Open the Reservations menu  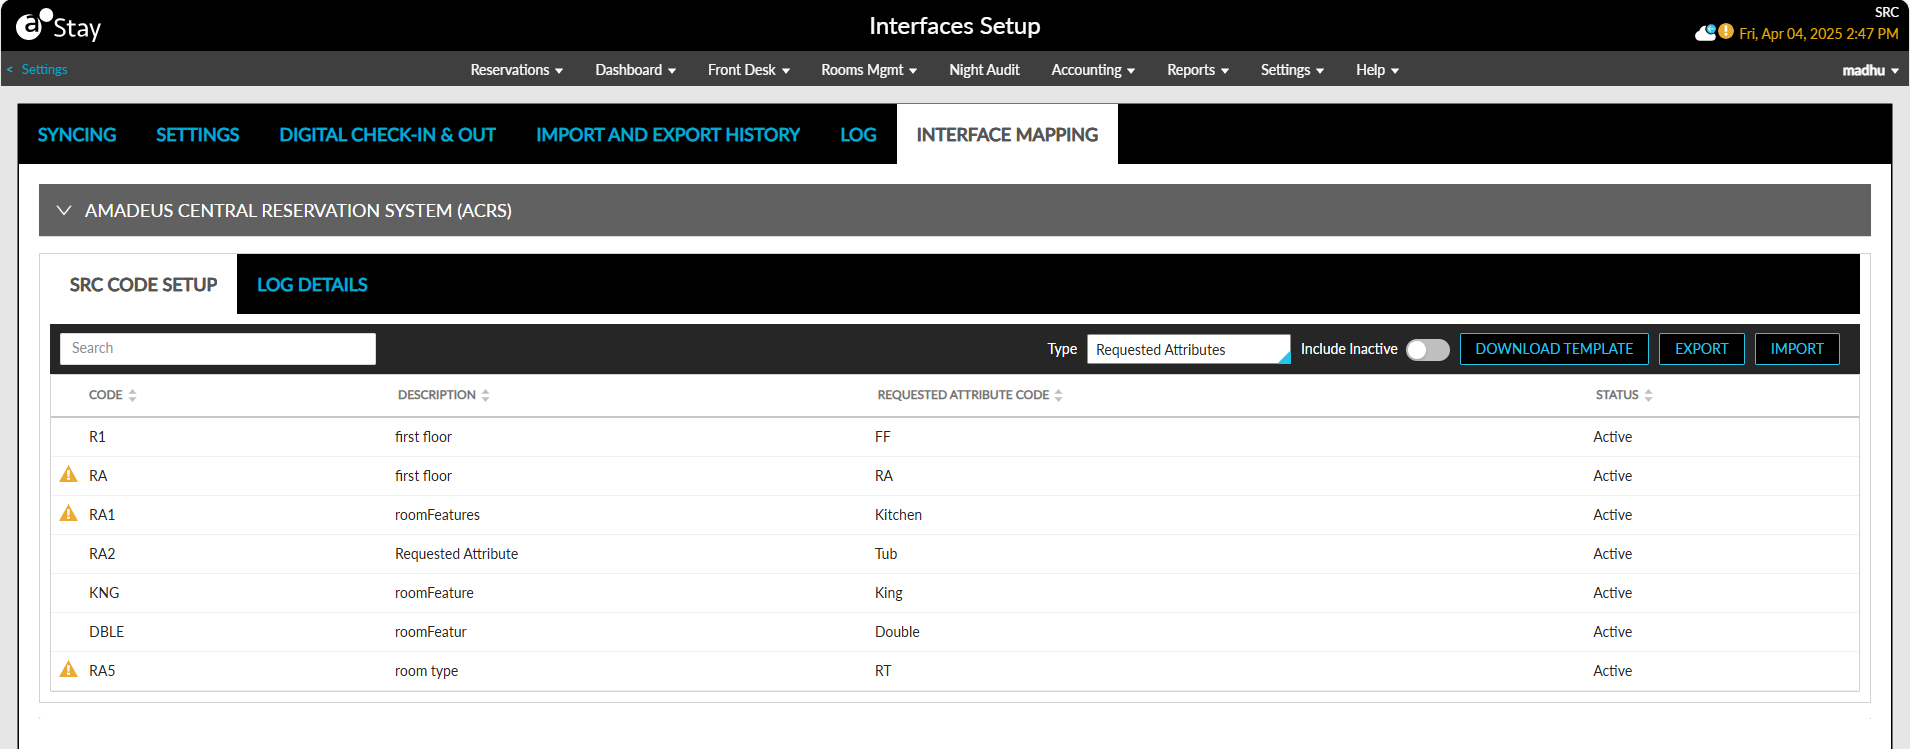pos(516,70)
